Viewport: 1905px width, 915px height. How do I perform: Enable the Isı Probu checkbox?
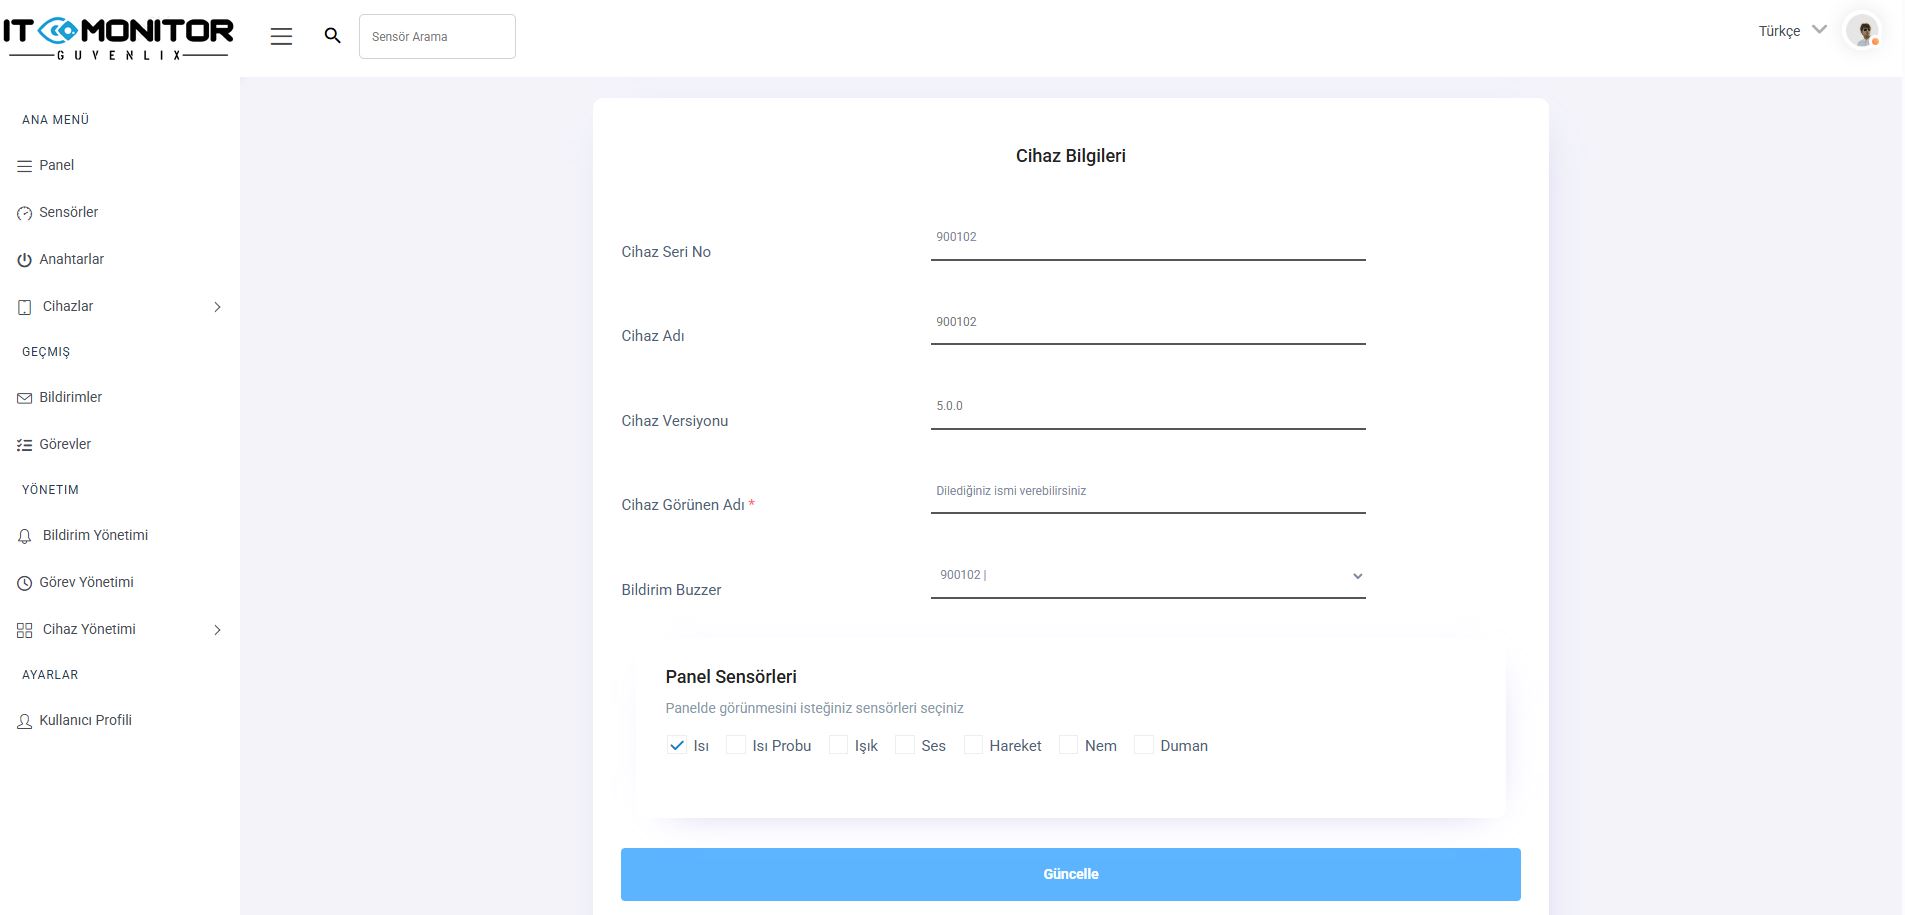click(736, 746)
